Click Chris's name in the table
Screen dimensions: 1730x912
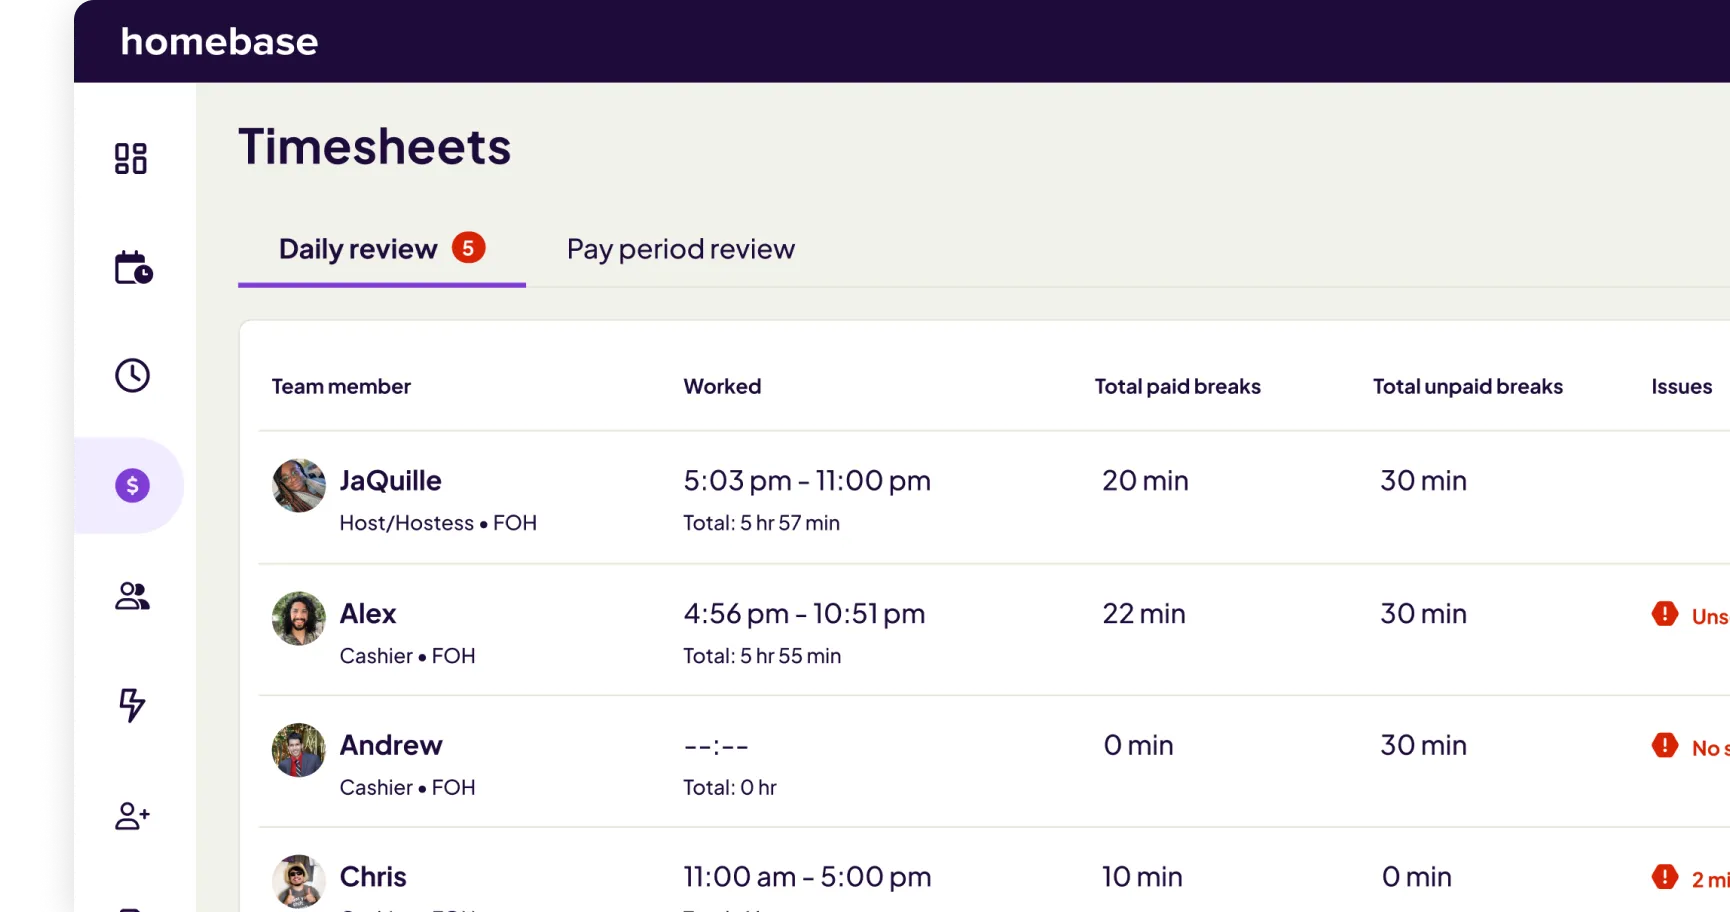(x=373, y=876)
